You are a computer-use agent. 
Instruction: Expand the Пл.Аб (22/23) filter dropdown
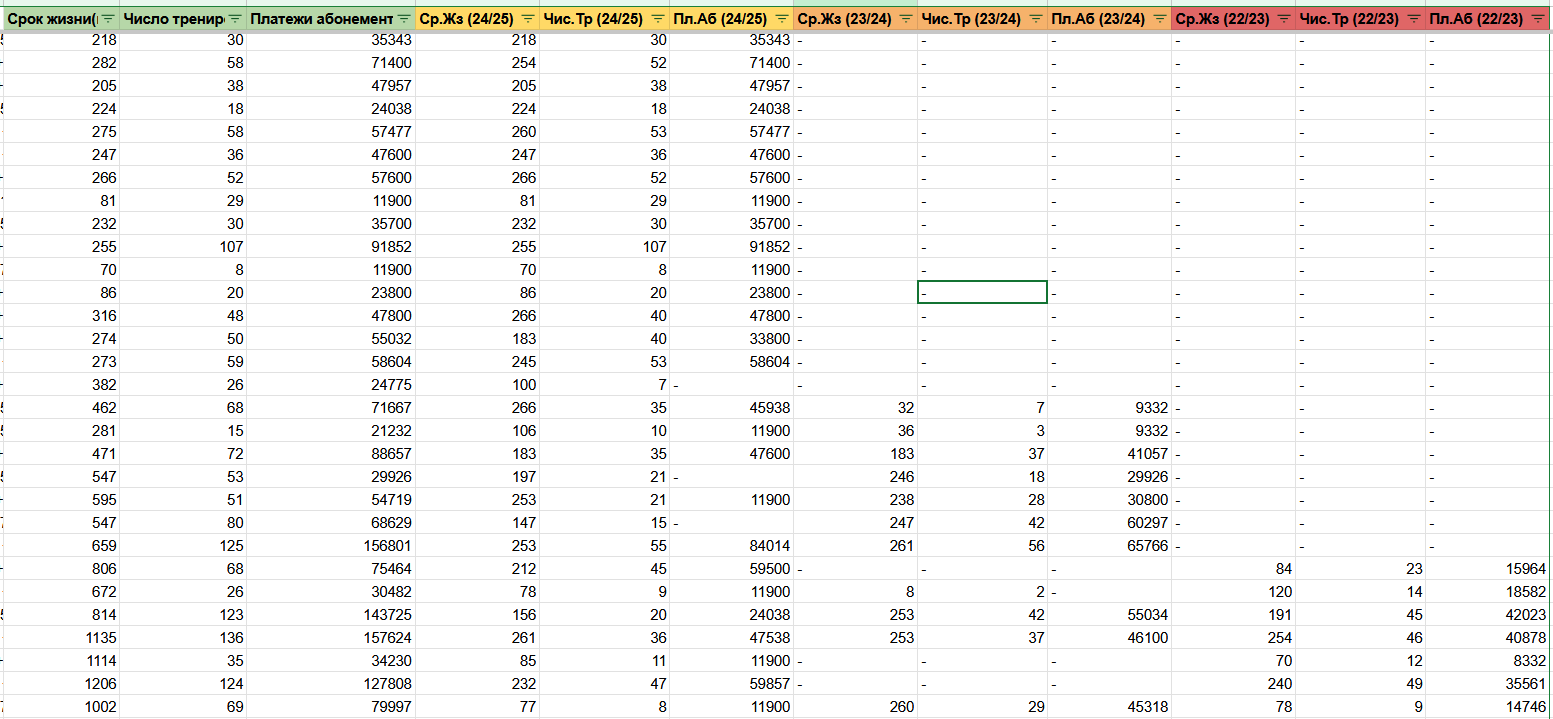click(1538, 19)
